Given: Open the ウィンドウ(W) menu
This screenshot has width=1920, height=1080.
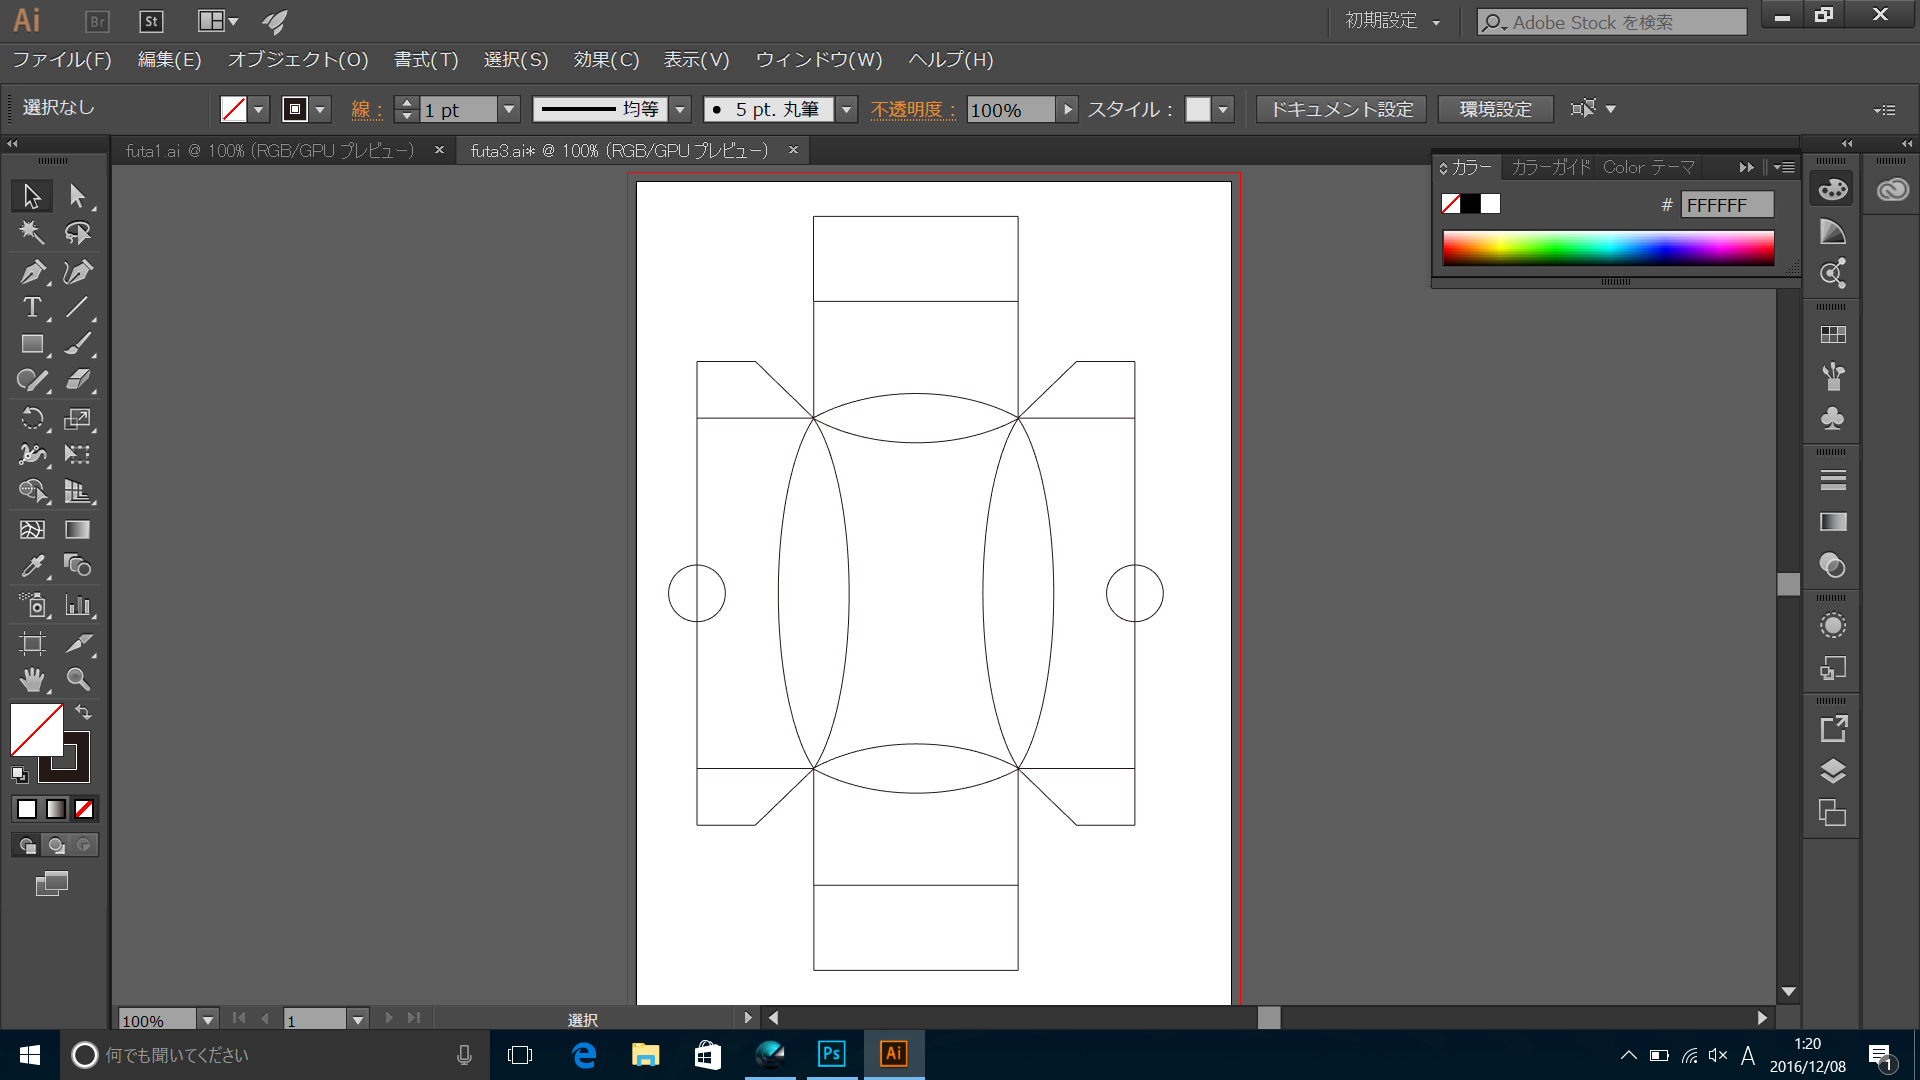Looking at the screenshot, I should 819,60.
